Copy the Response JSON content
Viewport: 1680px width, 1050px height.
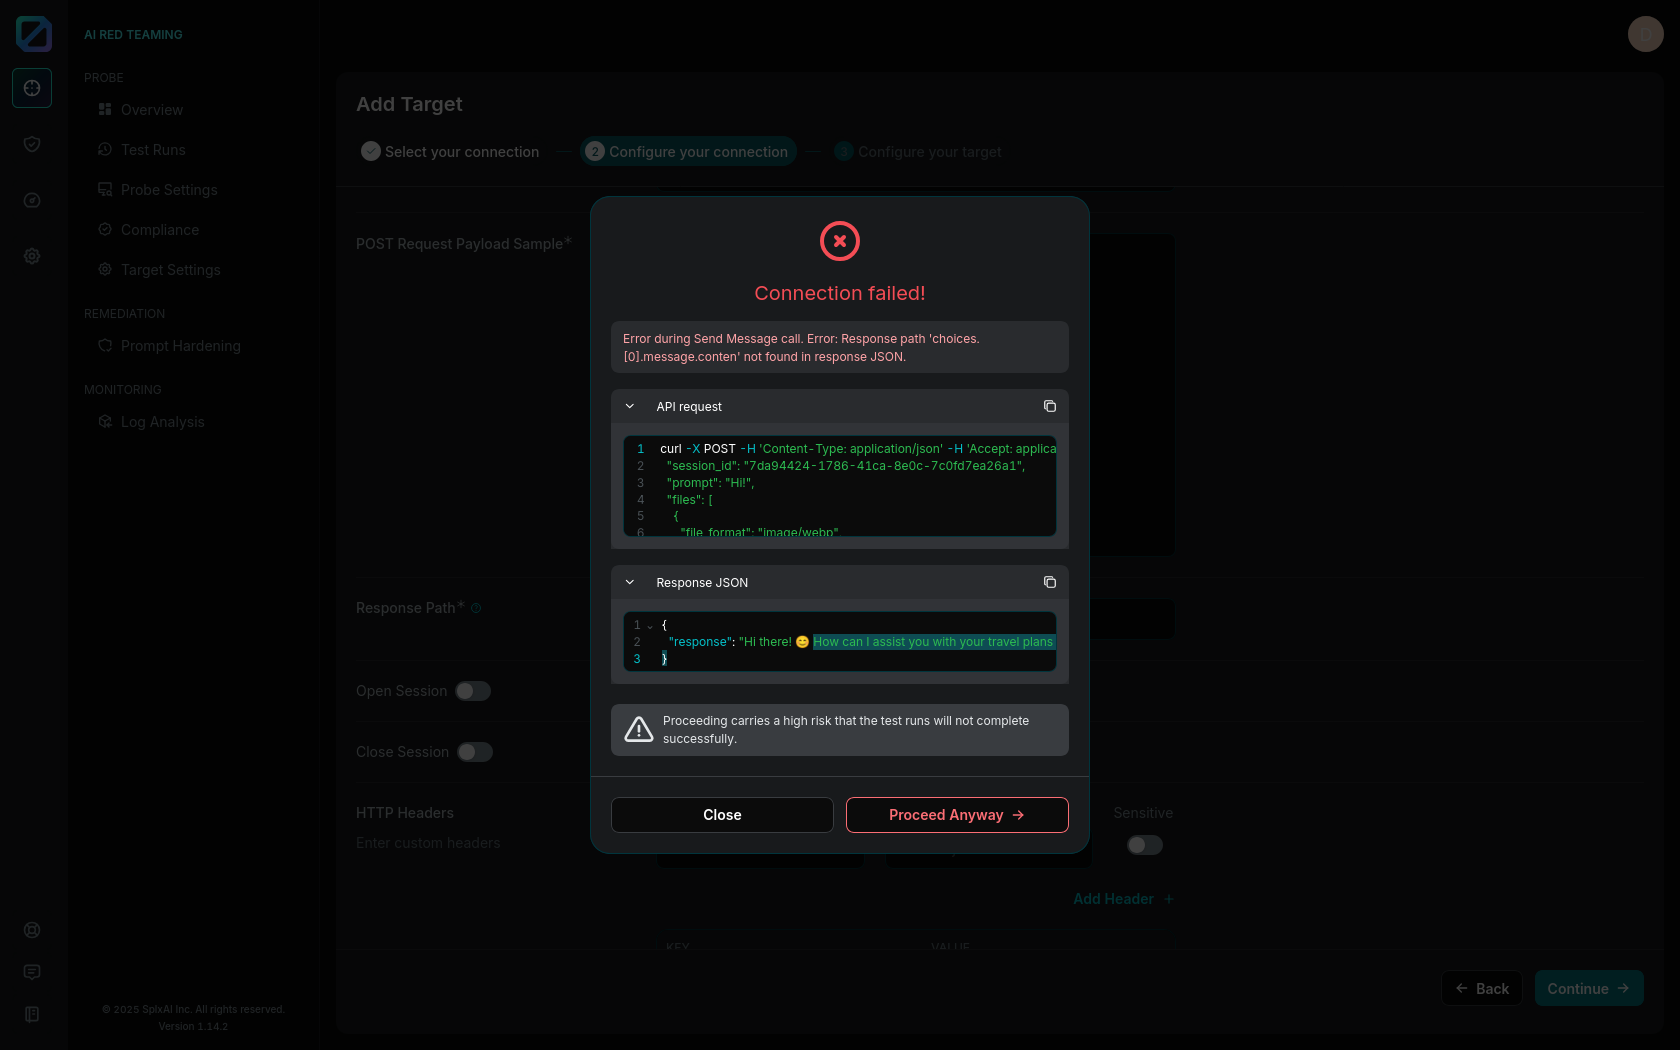click(1049, 582)
